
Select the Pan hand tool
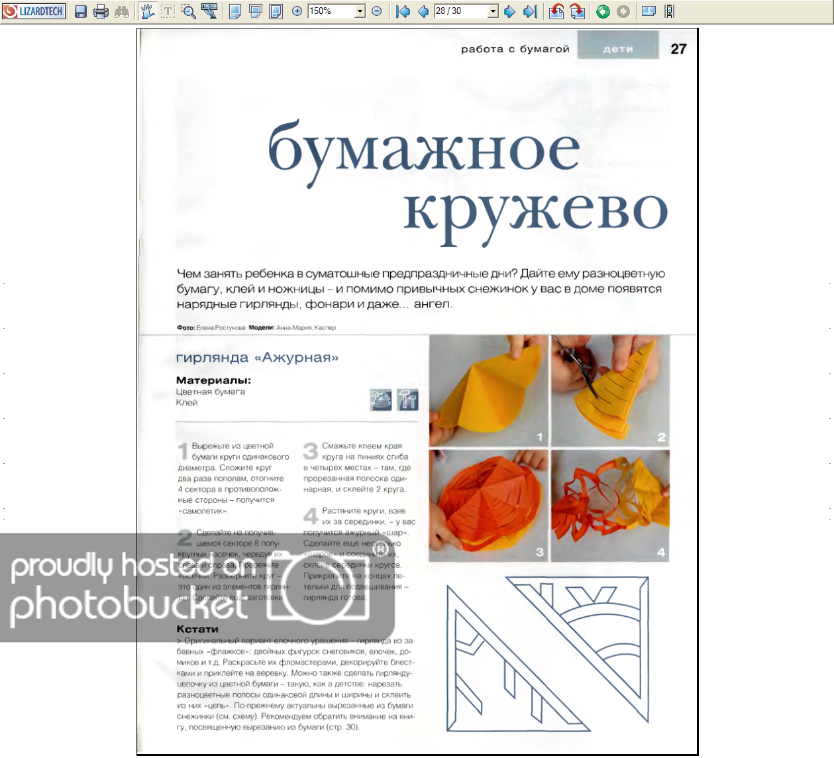tap(147, 11)
